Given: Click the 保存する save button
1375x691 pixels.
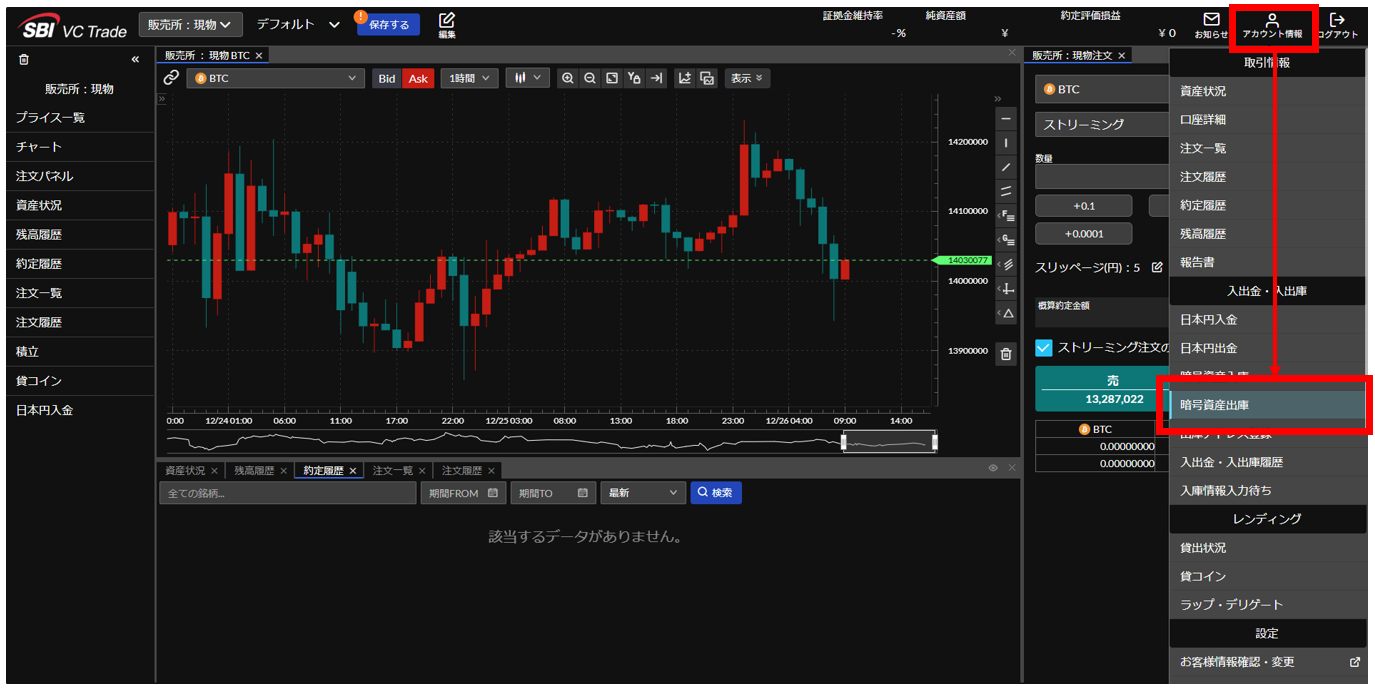Looking at the screenshot, I should 389,25.
